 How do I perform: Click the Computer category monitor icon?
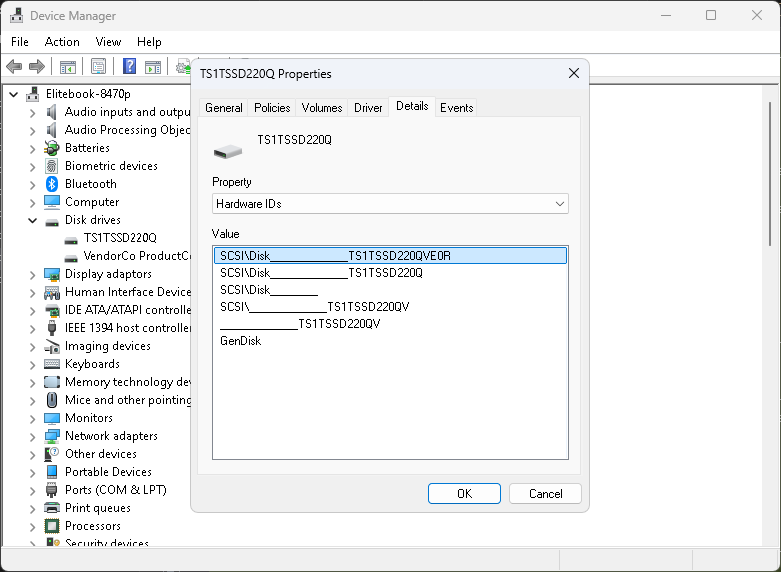click(x=52, y=202)
